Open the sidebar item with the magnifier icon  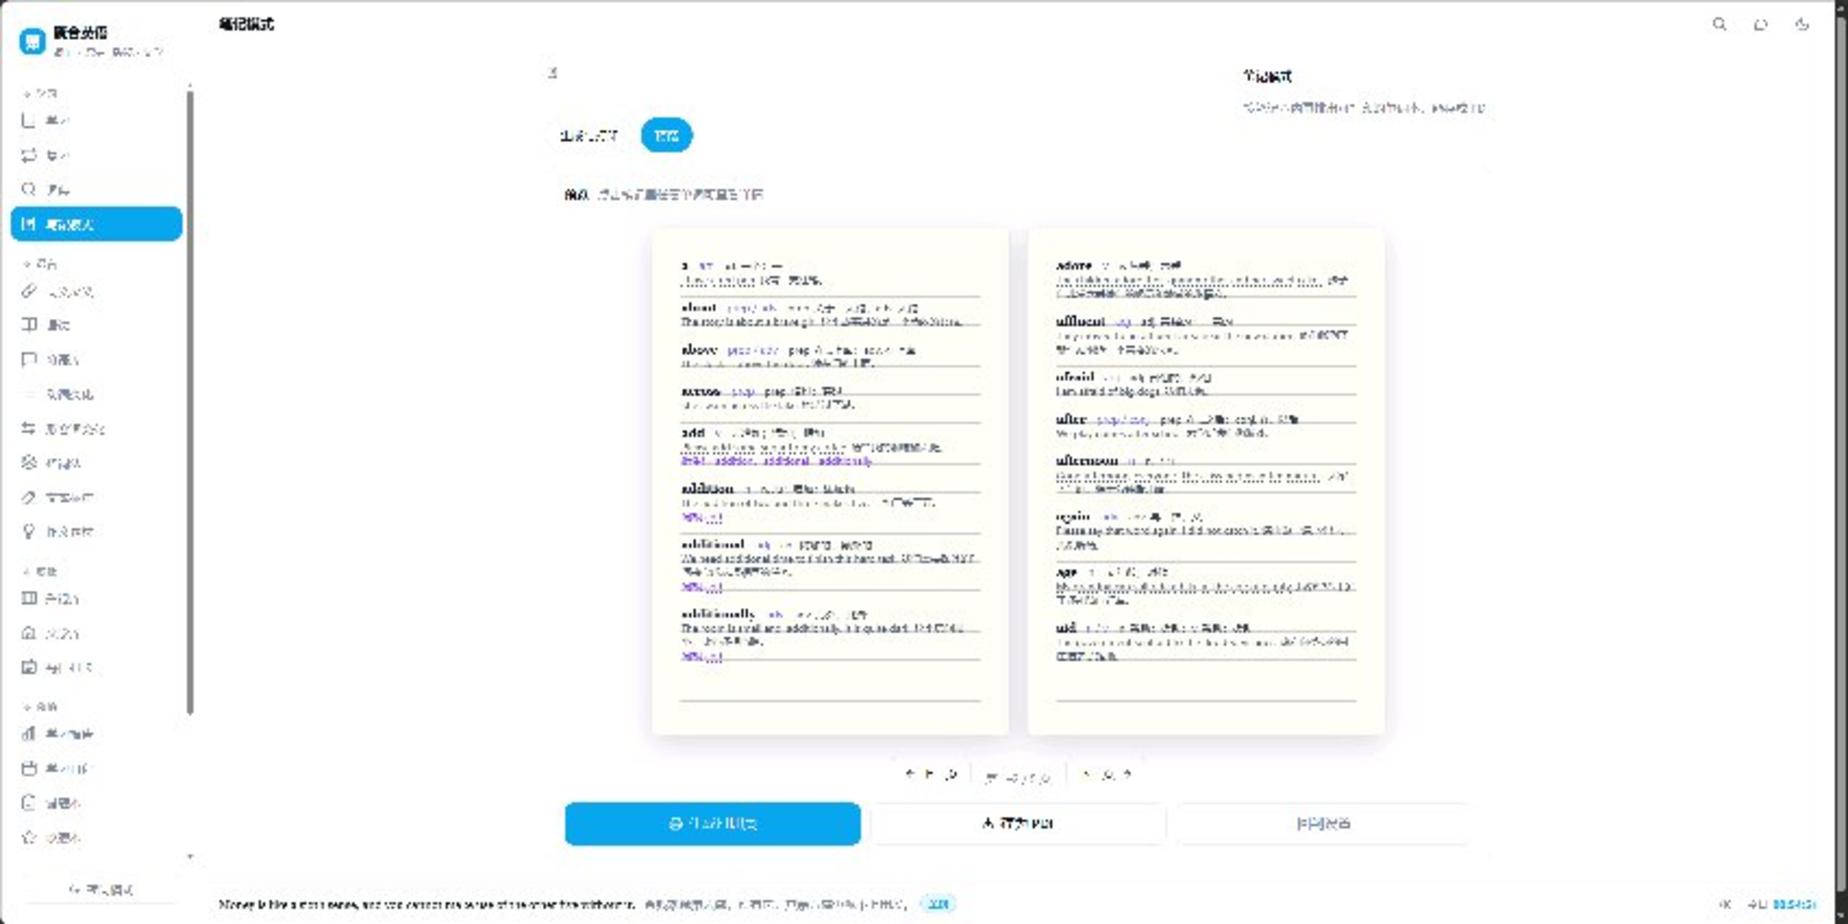(96, 189)
